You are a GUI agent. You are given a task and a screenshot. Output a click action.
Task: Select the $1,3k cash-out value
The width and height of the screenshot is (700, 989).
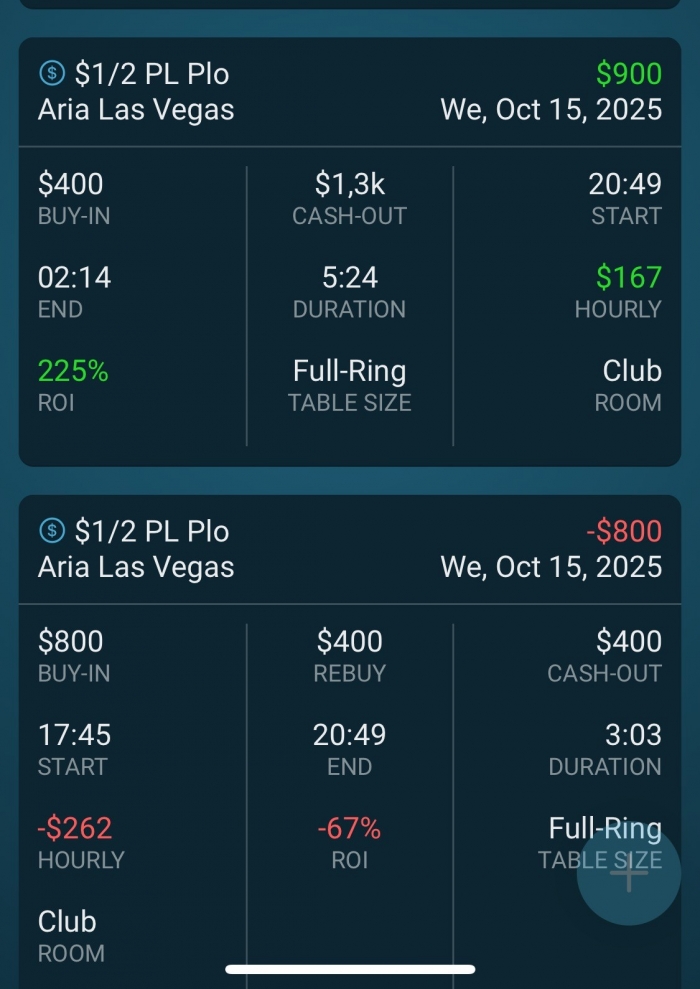(x=349, y=184)
